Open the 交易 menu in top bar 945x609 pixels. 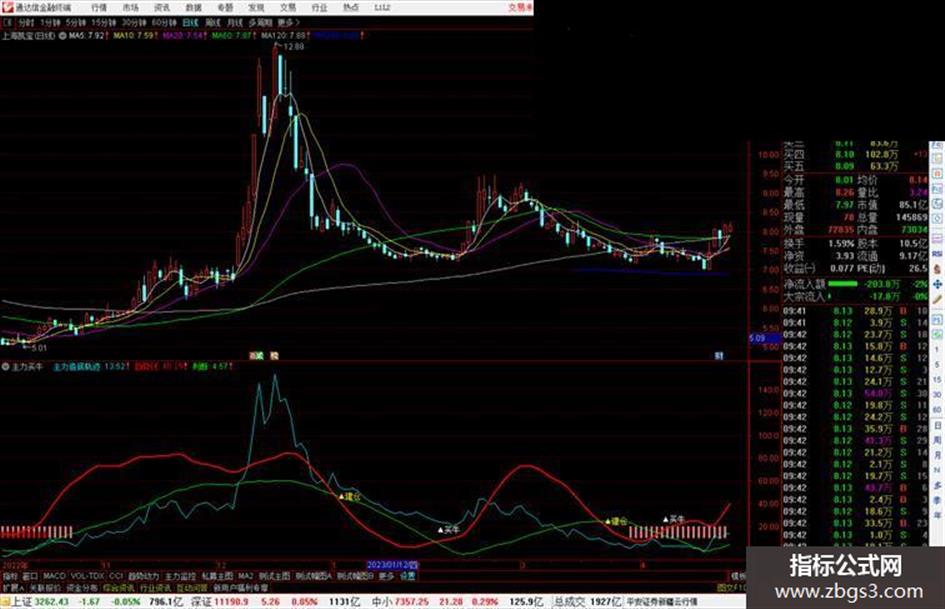(x=287, y=7)
